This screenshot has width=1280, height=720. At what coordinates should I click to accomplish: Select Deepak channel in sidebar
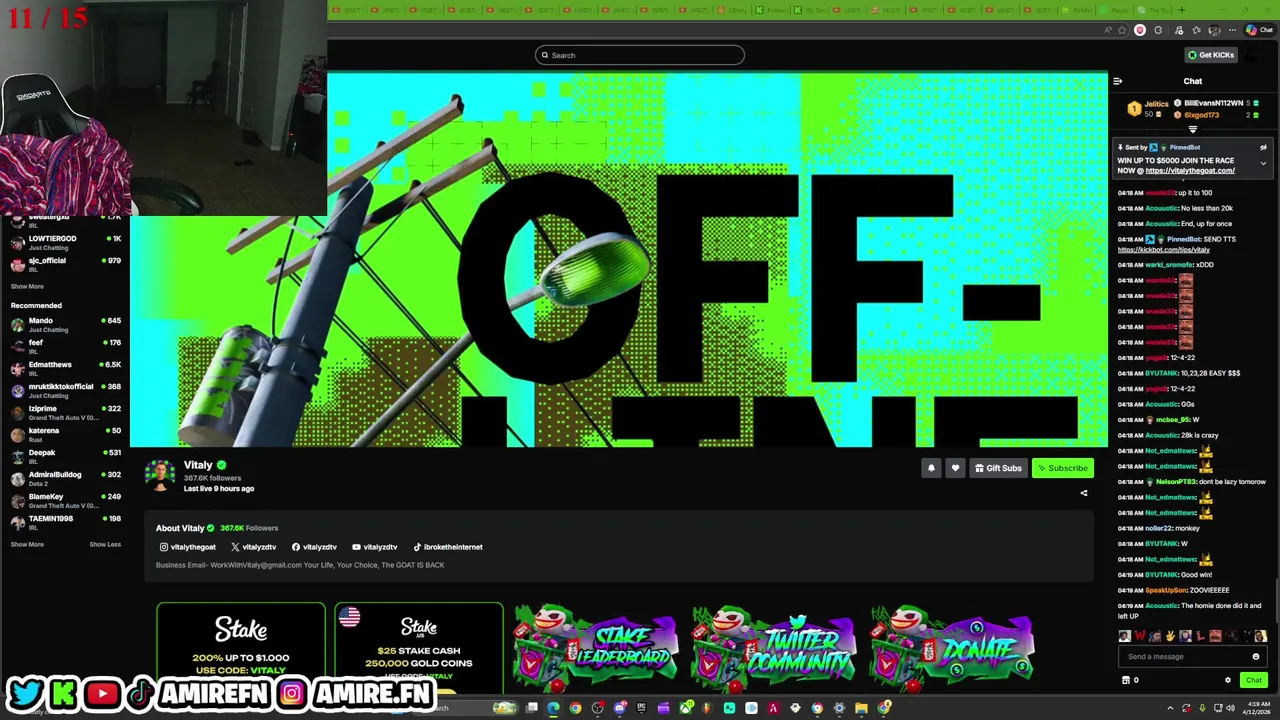click(x=65, y=457)
